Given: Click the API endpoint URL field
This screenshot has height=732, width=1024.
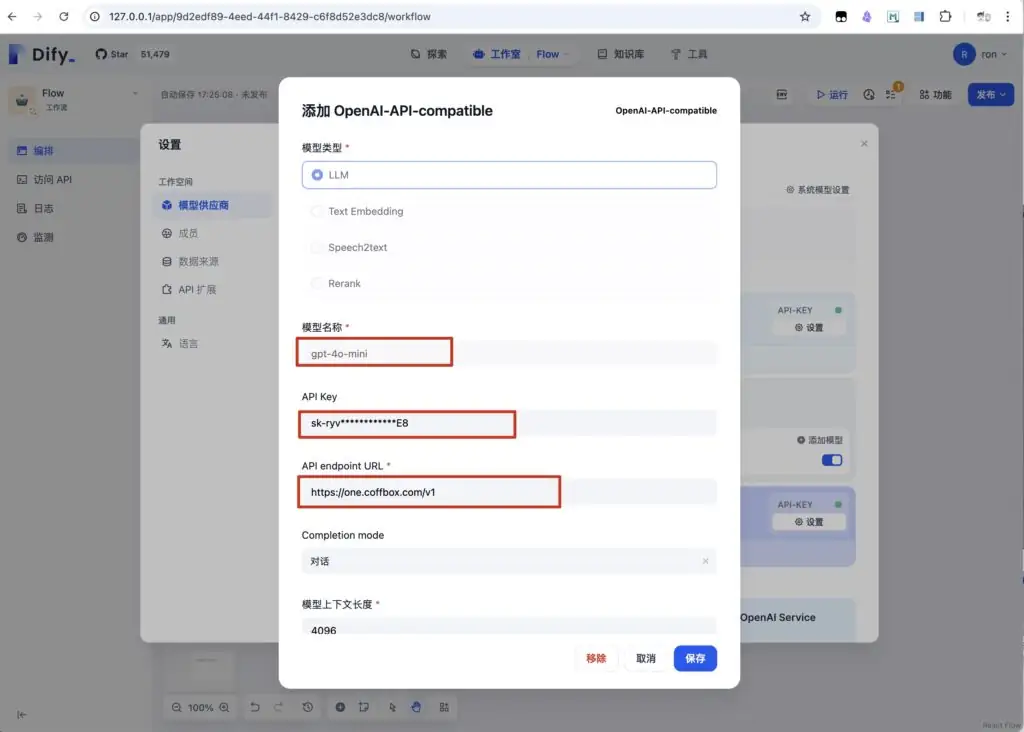Looking at the screenshot, I should coord(509,492).
